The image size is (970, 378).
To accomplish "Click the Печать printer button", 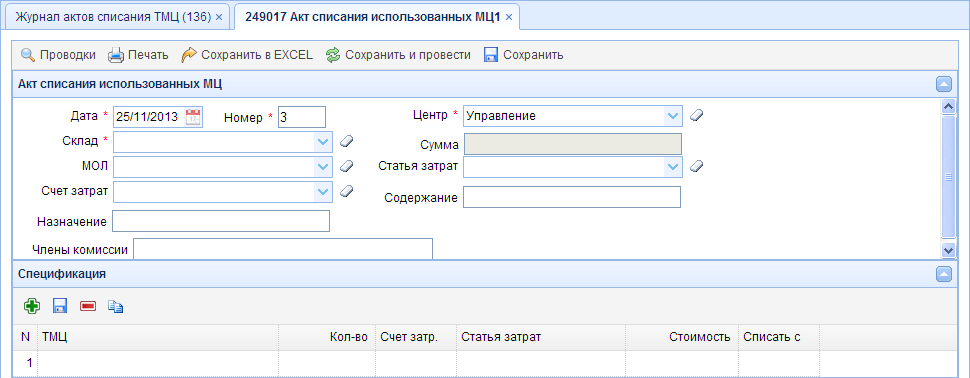I will [x=138, y=55].
